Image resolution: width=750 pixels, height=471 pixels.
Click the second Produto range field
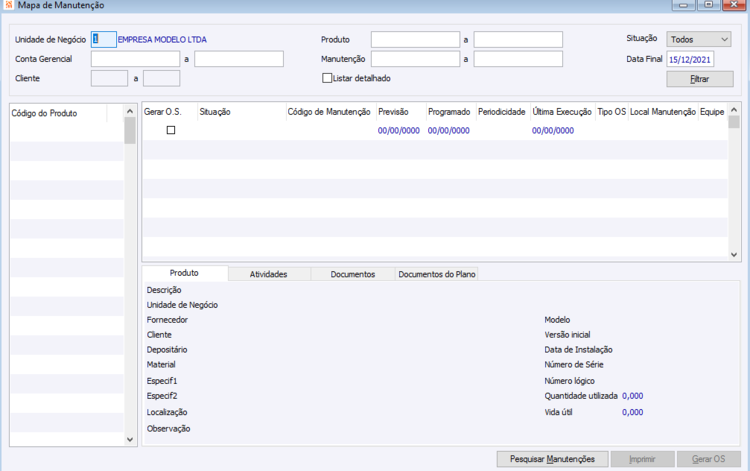pyautogui.click(x=518, y=39)
